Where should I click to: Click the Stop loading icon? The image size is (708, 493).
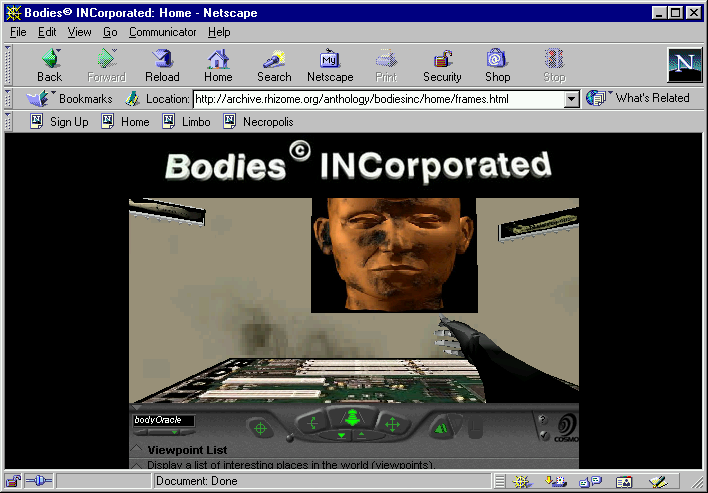(554, 59)
